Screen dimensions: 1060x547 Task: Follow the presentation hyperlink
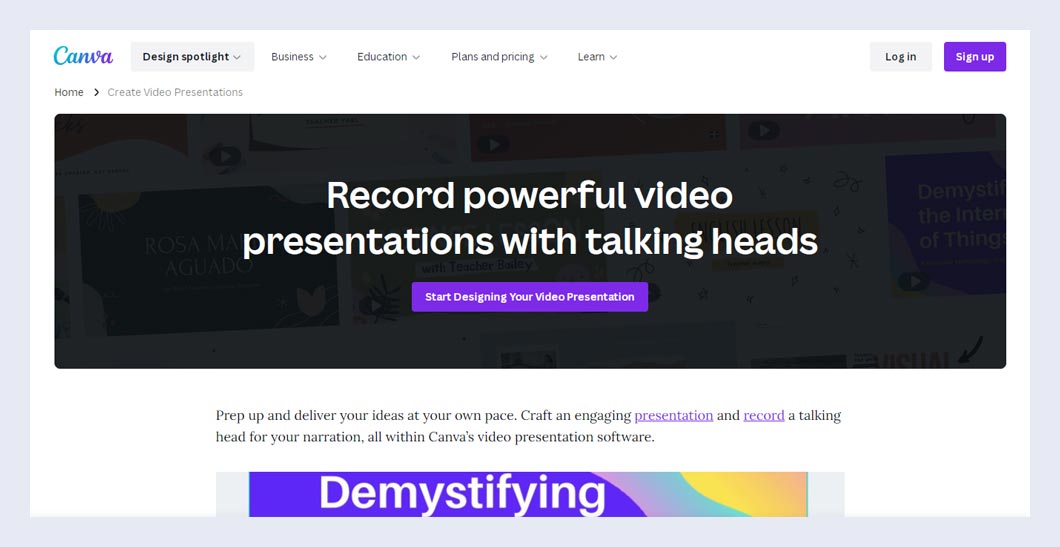point(673,415)
